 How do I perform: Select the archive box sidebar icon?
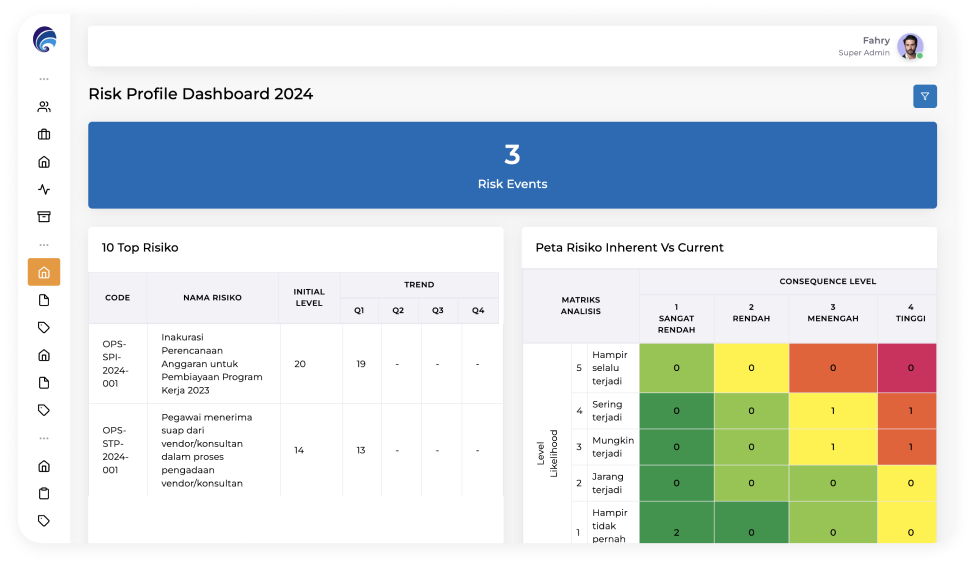point(44,216)
